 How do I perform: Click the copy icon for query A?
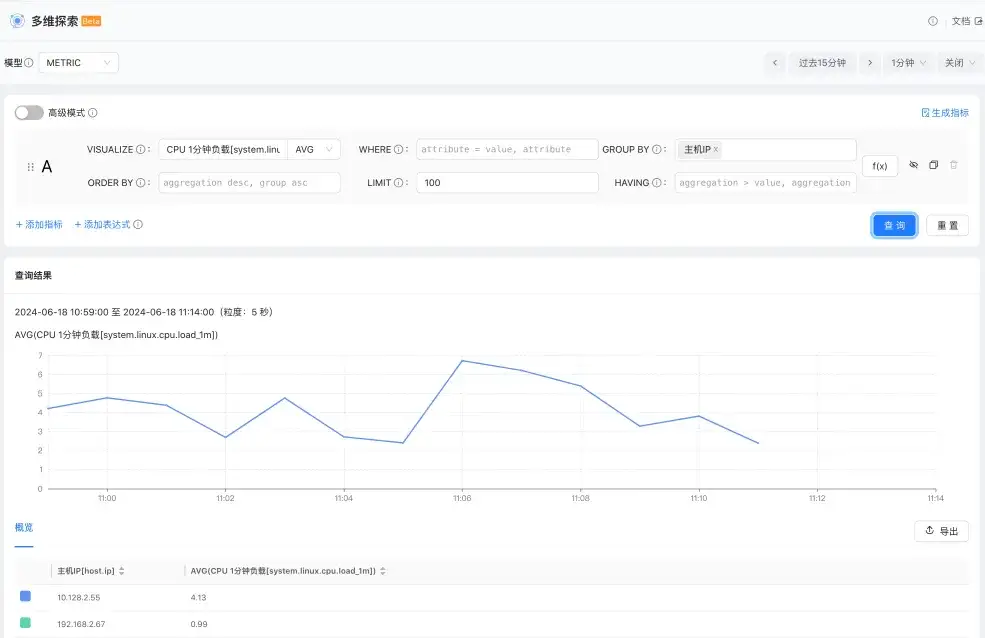click(x=933, y=165)
